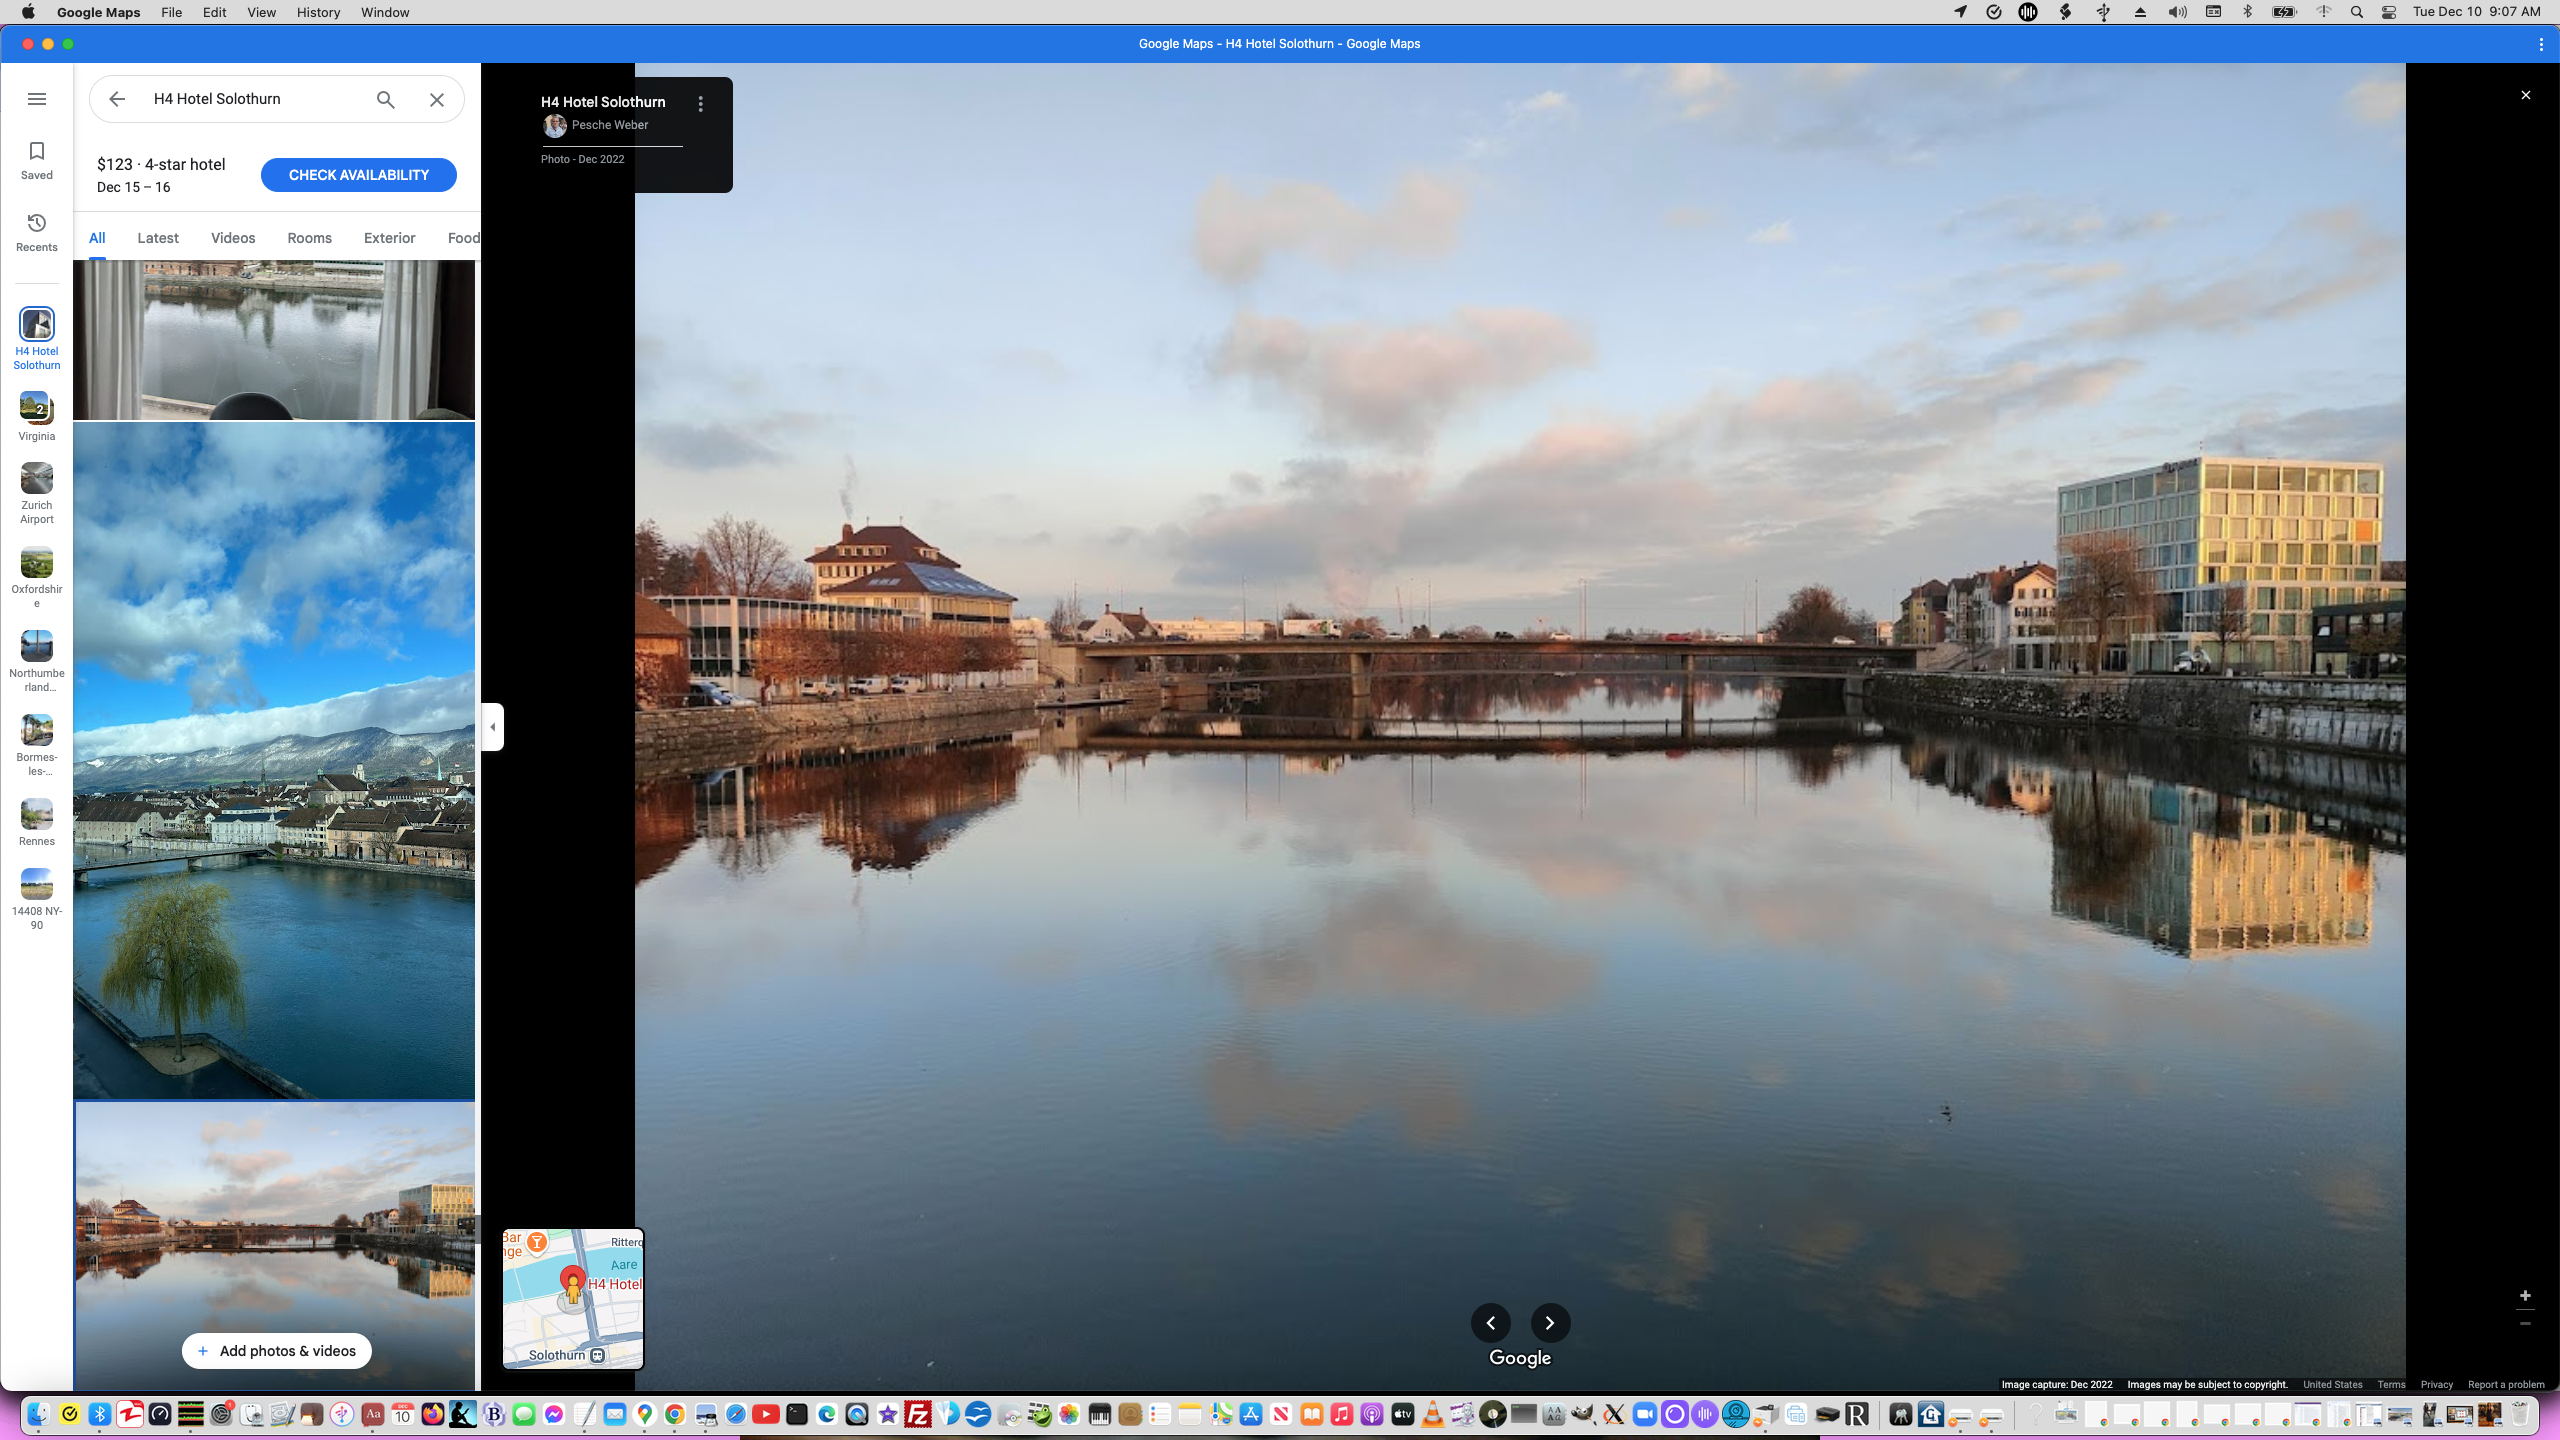2560x1440 pixels.
Task: Open the Street View minimap thumbnail
Action: [573, 1299]
